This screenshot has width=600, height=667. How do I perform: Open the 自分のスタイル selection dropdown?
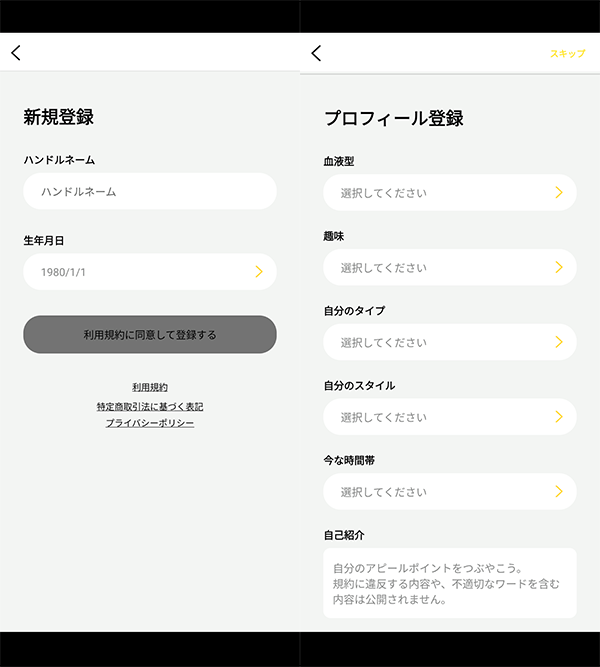pyautogui.click(x=450, y=416)
